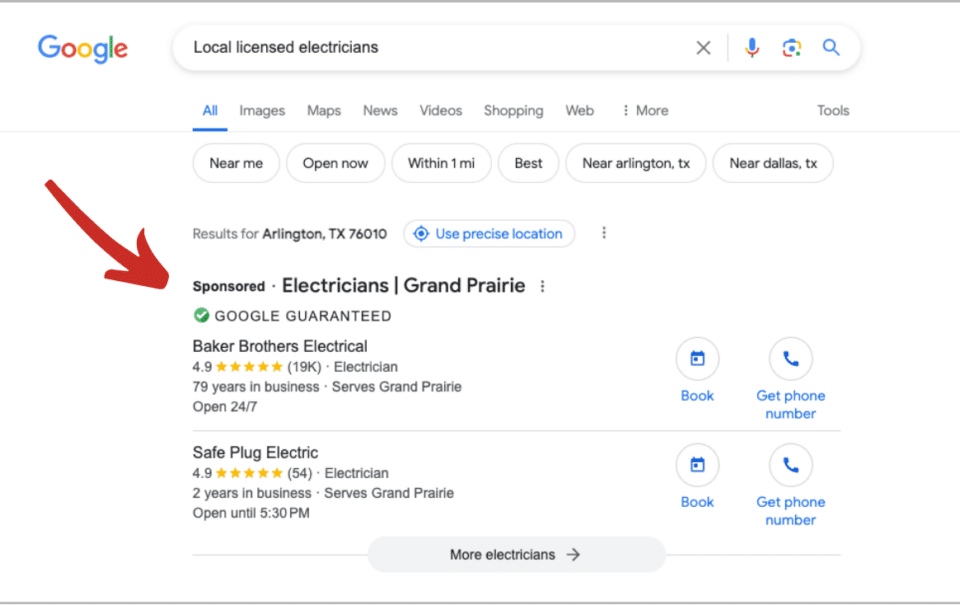Click the More electricians button
This screenshot has height=605, width=960.
pyautogui.click(x=516, y=555)
